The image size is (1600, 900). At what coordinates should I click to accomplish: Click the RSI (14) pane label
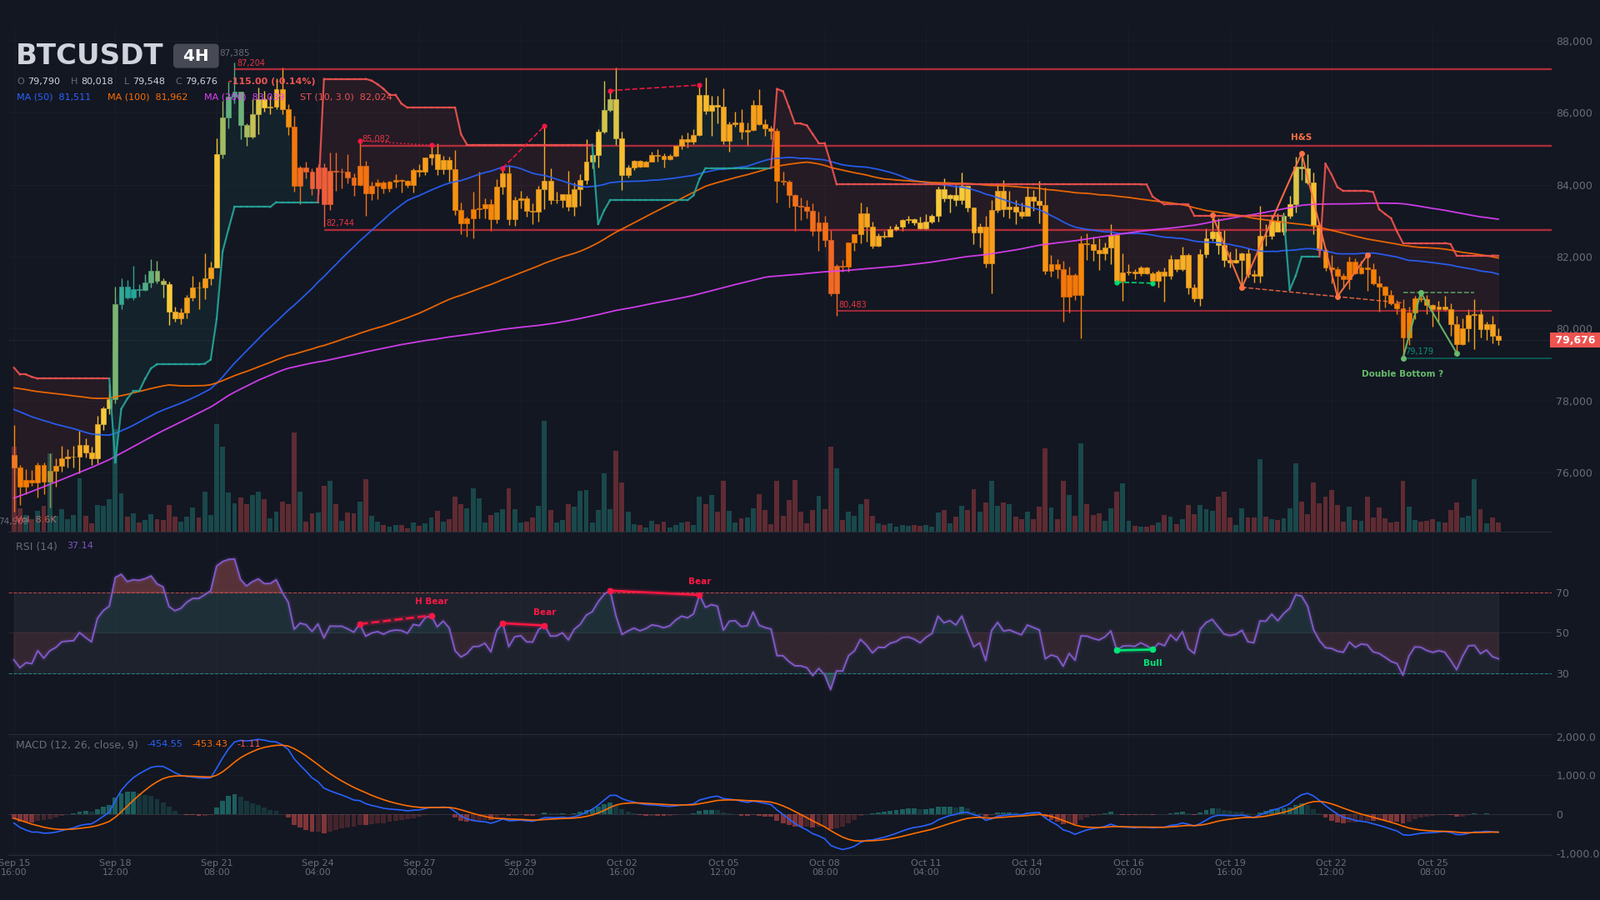[x=36, y=546]
